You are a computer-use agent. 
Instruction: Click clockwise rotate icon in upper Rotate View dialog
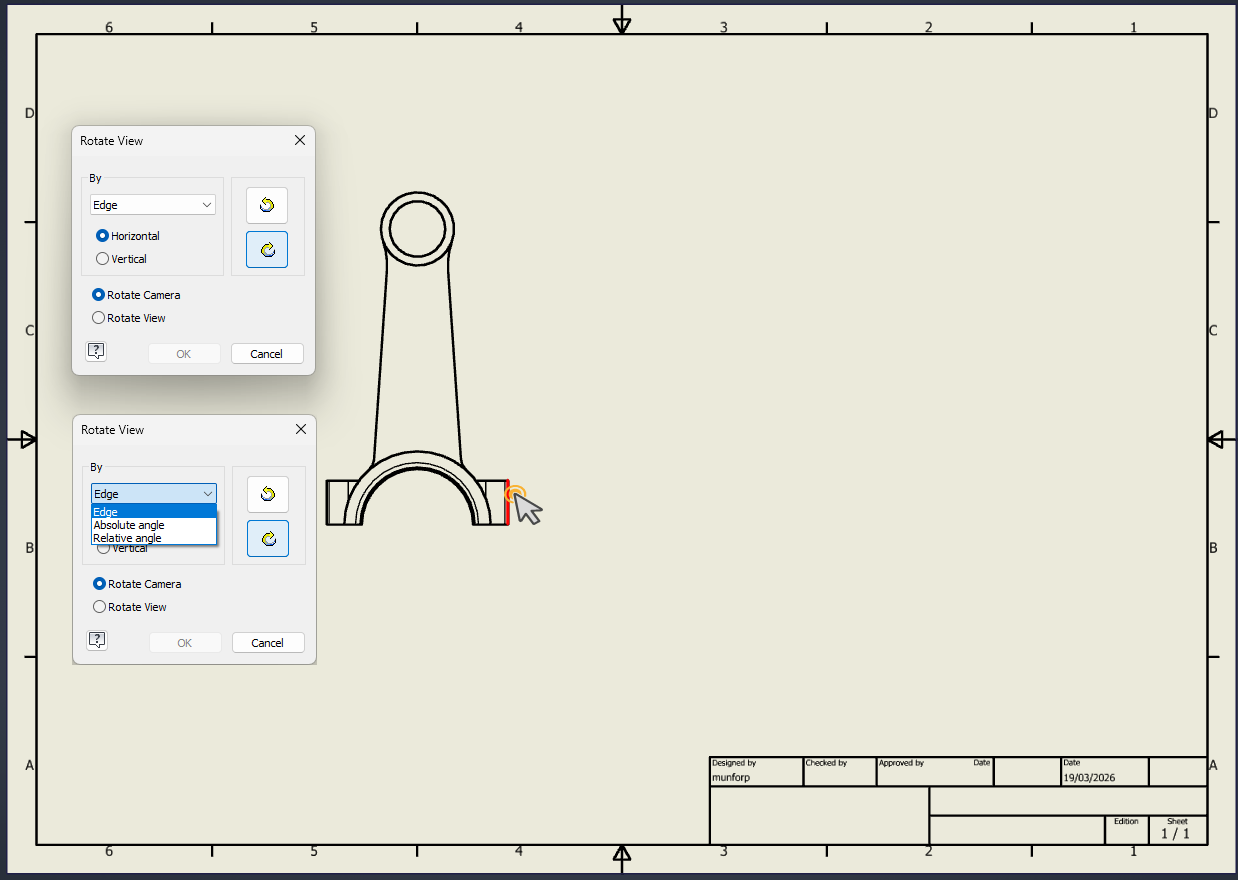click(267, 249)
